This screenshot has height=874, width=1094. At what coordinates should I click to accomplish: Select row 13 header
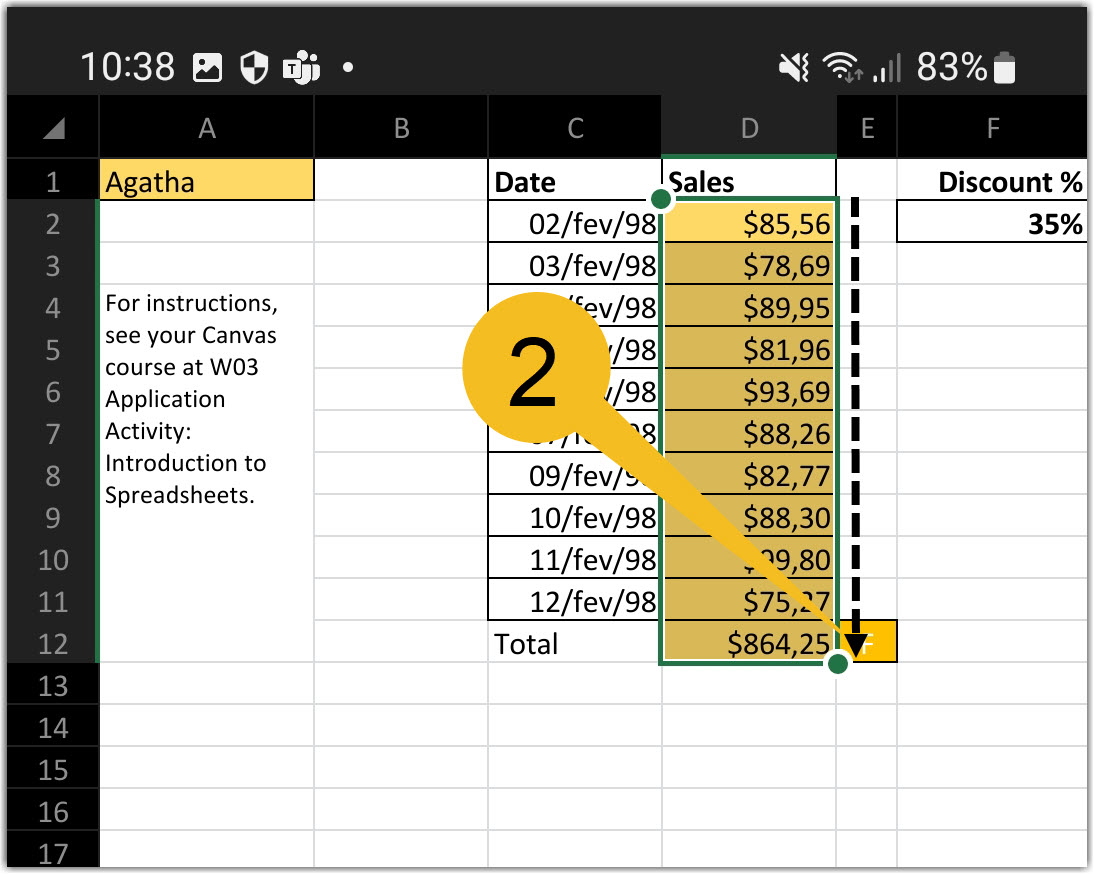[x=53, y=686]
